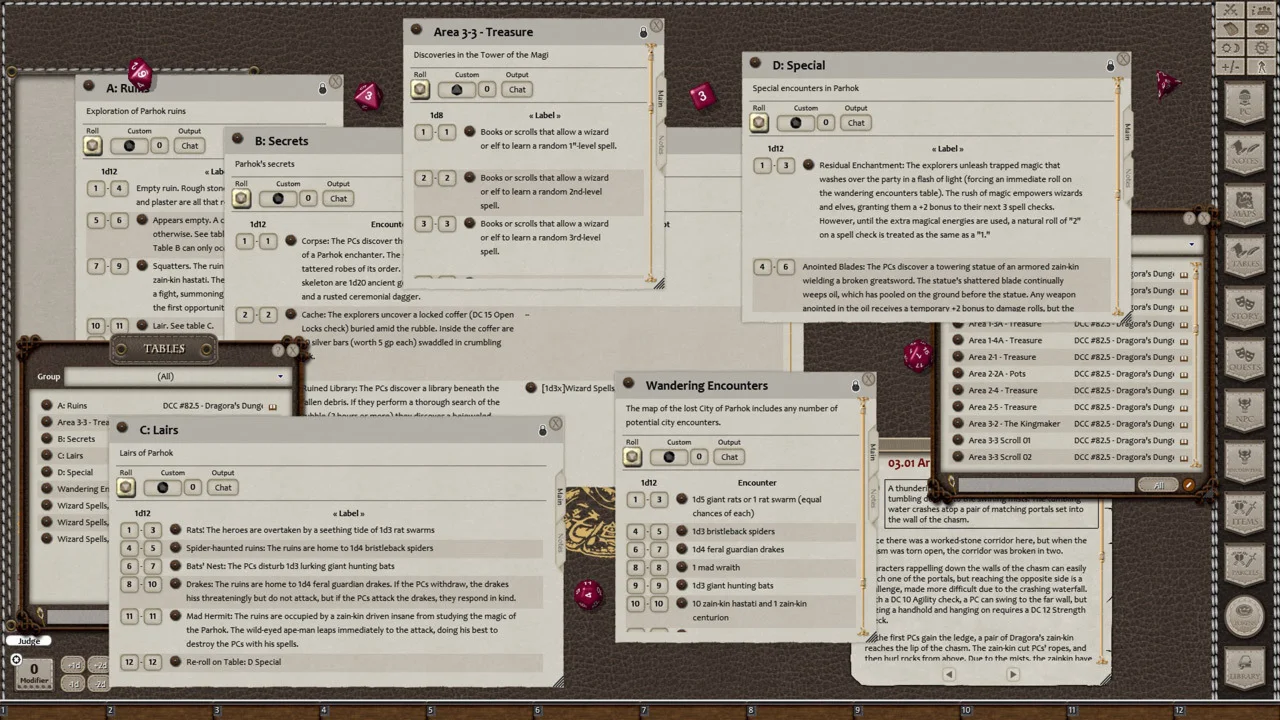Switch to Main tab in Wandering Encounters
The width and height of the screenshot is (1280, 720).
pyautogui.click(x=873, y=451)
